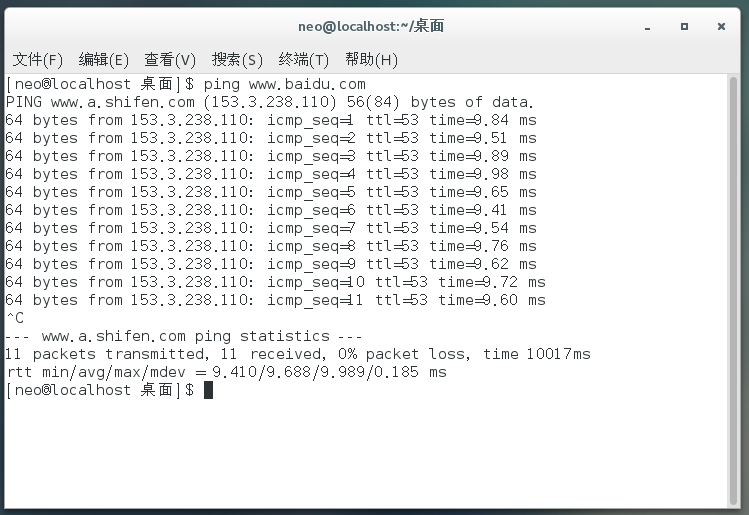Screen dimensions: 749x515
Task: Maximize the terminal window
Action: tap(685, 26)
